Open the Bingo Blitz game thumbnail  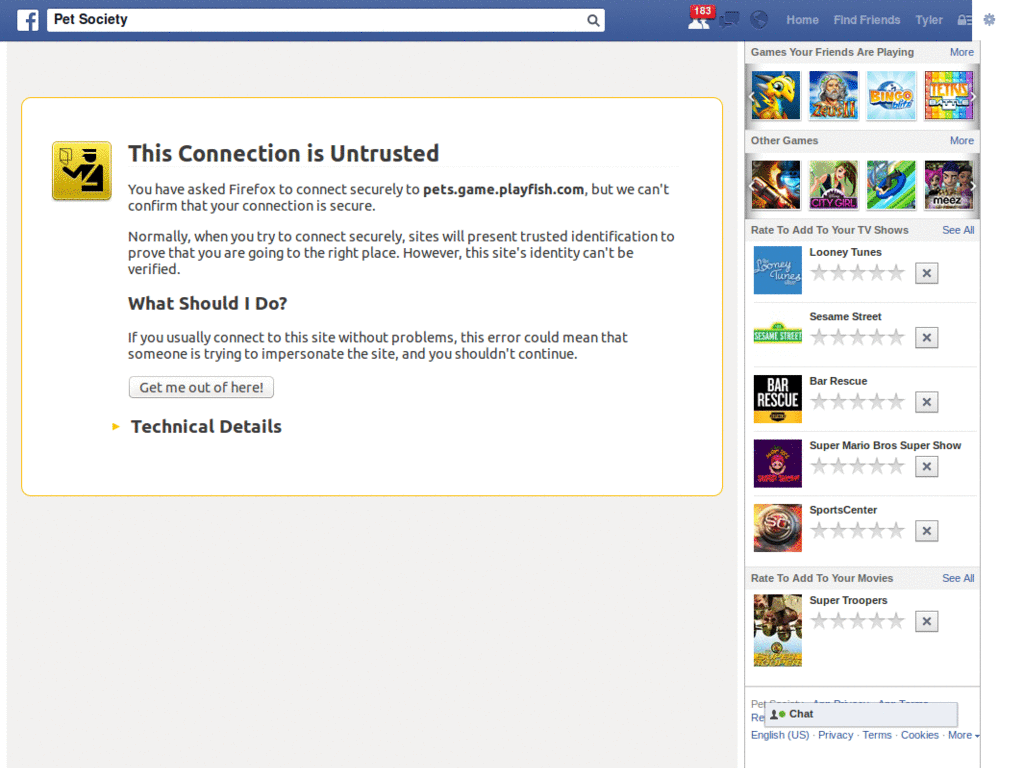point(891,95)
